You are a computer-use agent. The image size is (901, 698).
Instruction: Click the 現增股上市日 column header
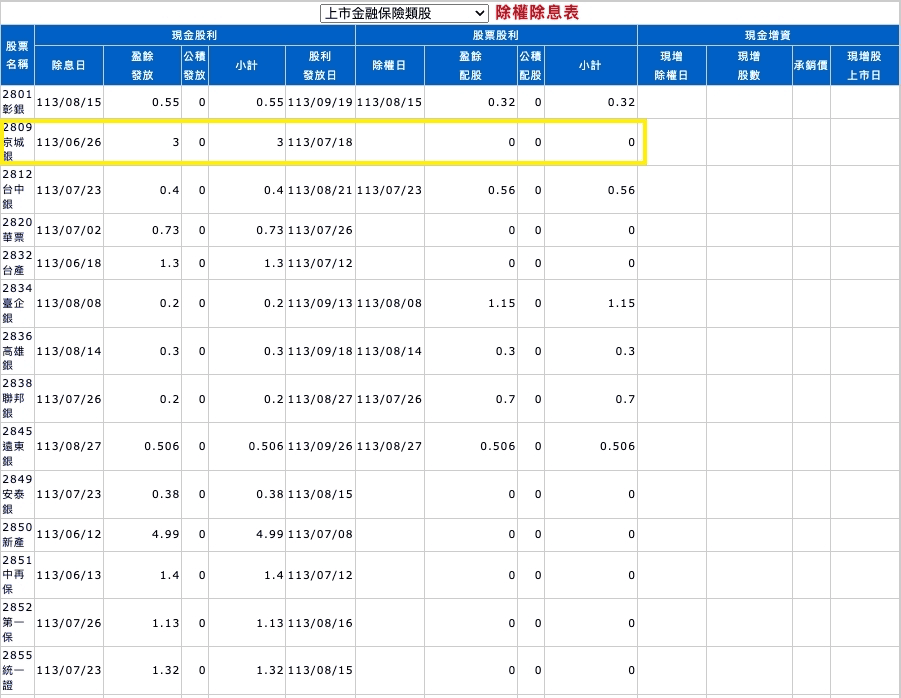(865, 65)
